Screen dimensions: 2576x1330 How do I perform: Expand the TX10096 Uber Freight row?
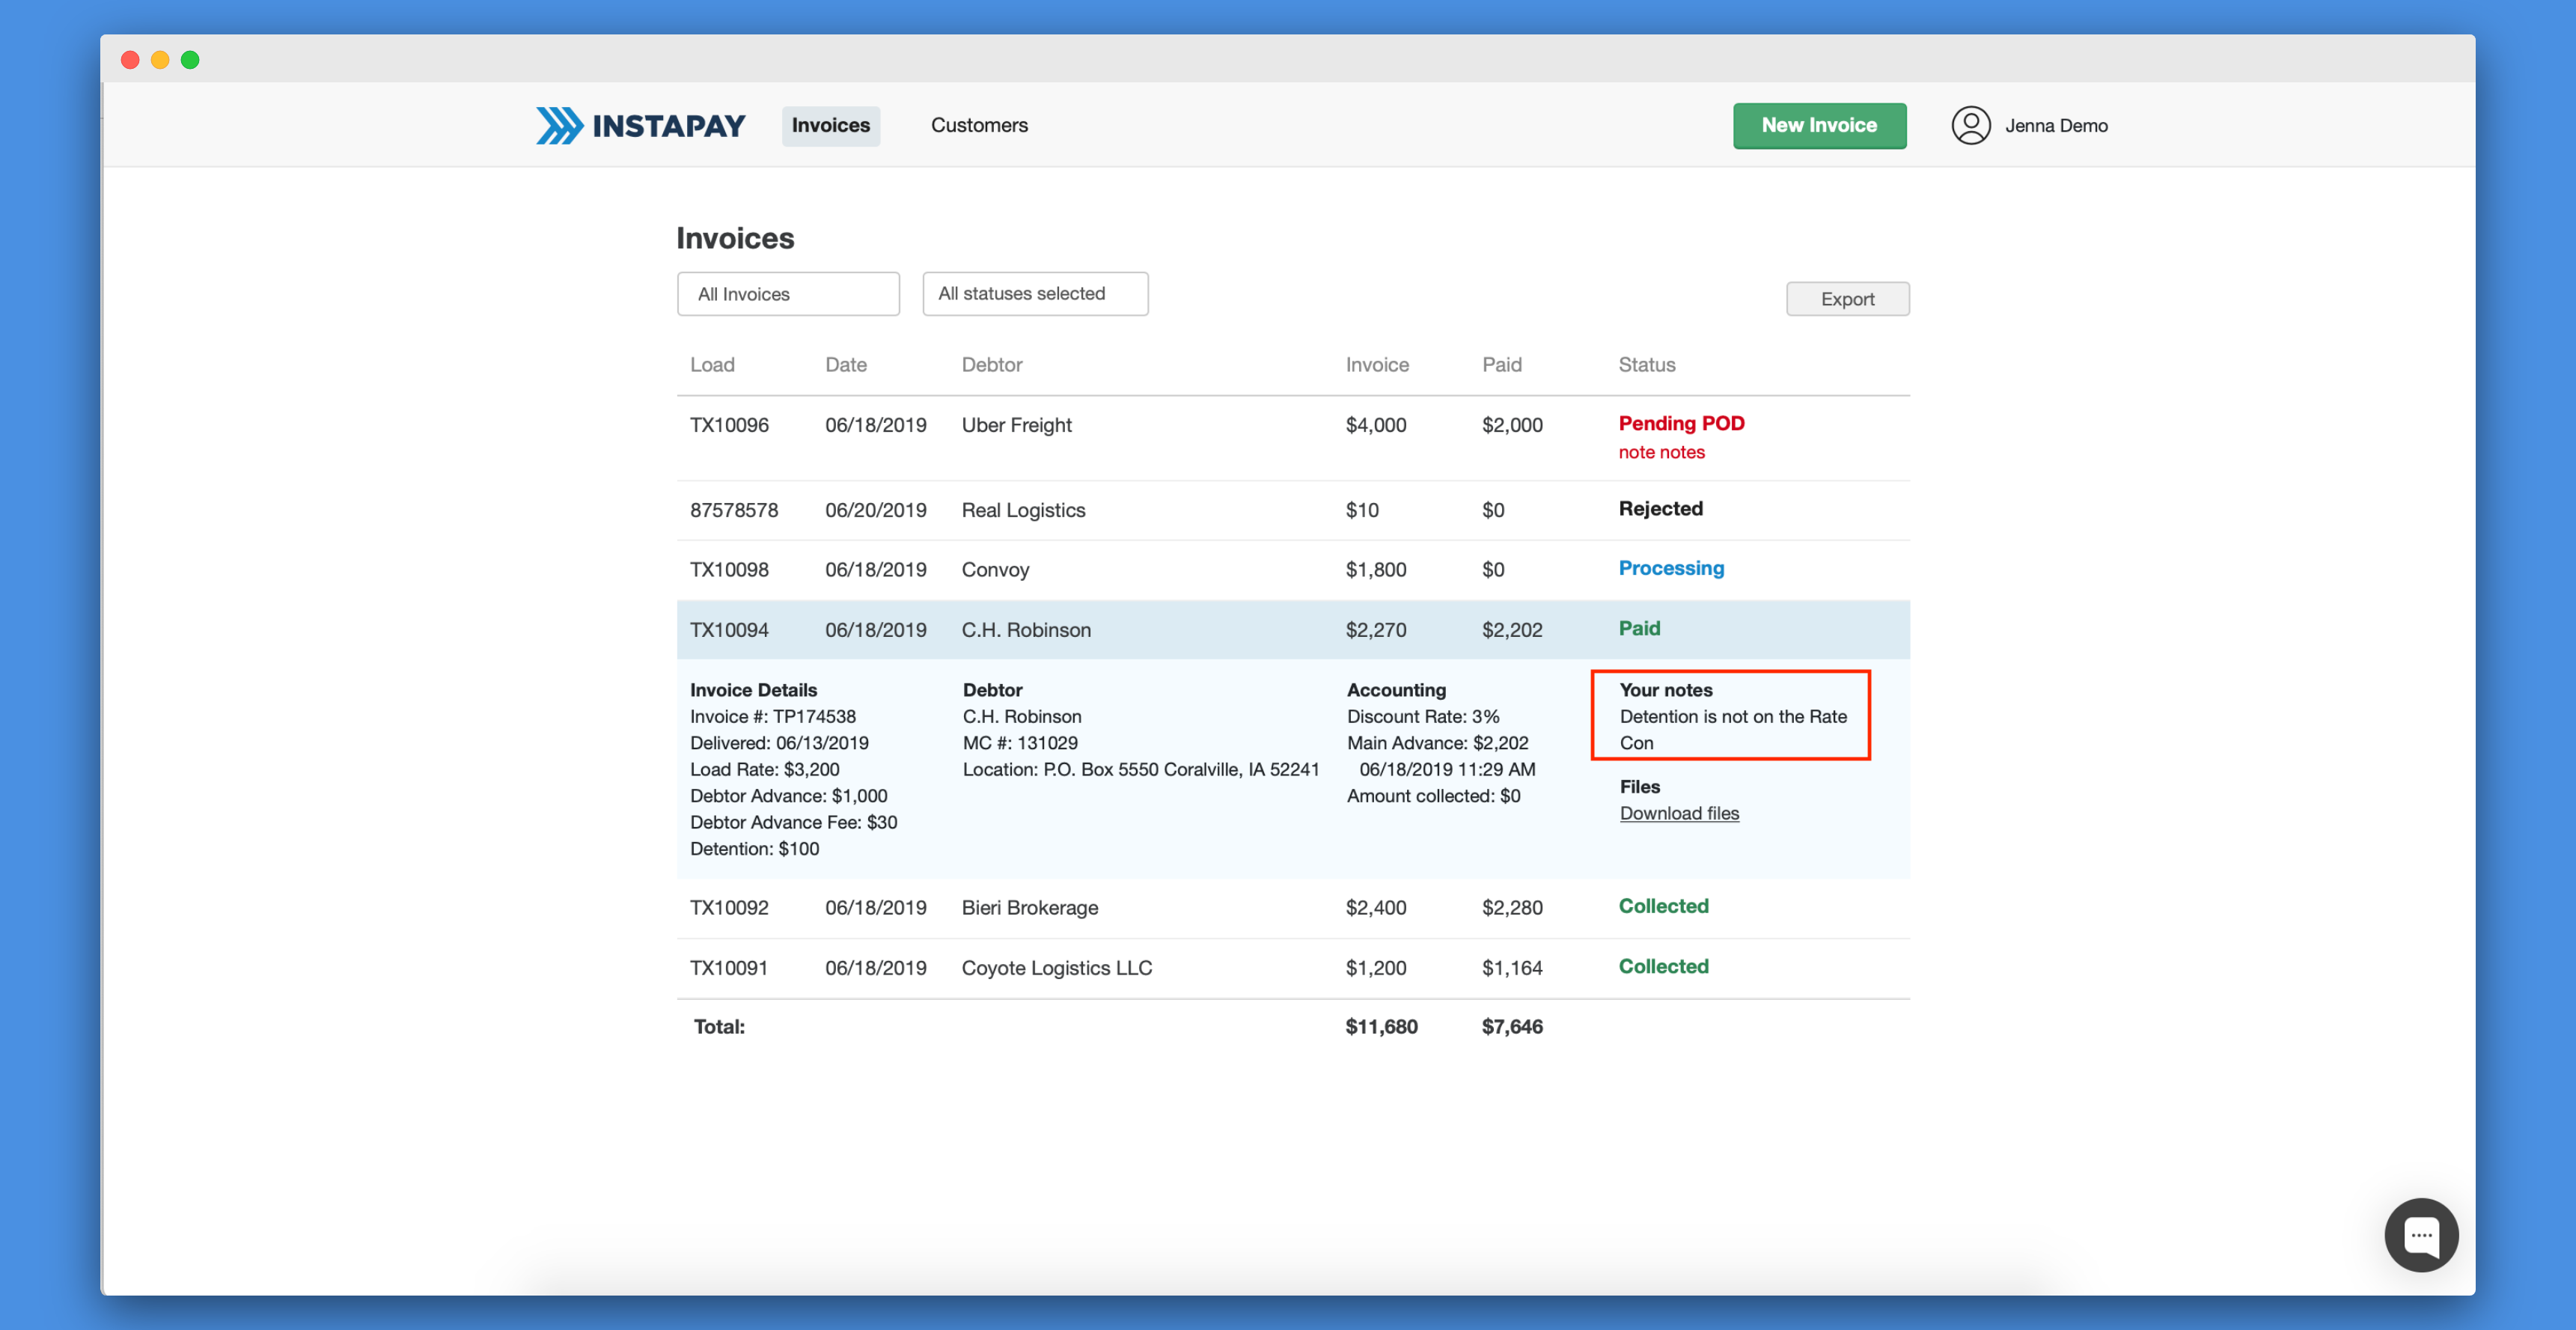pyautogui.click(x=1293, y=438)
